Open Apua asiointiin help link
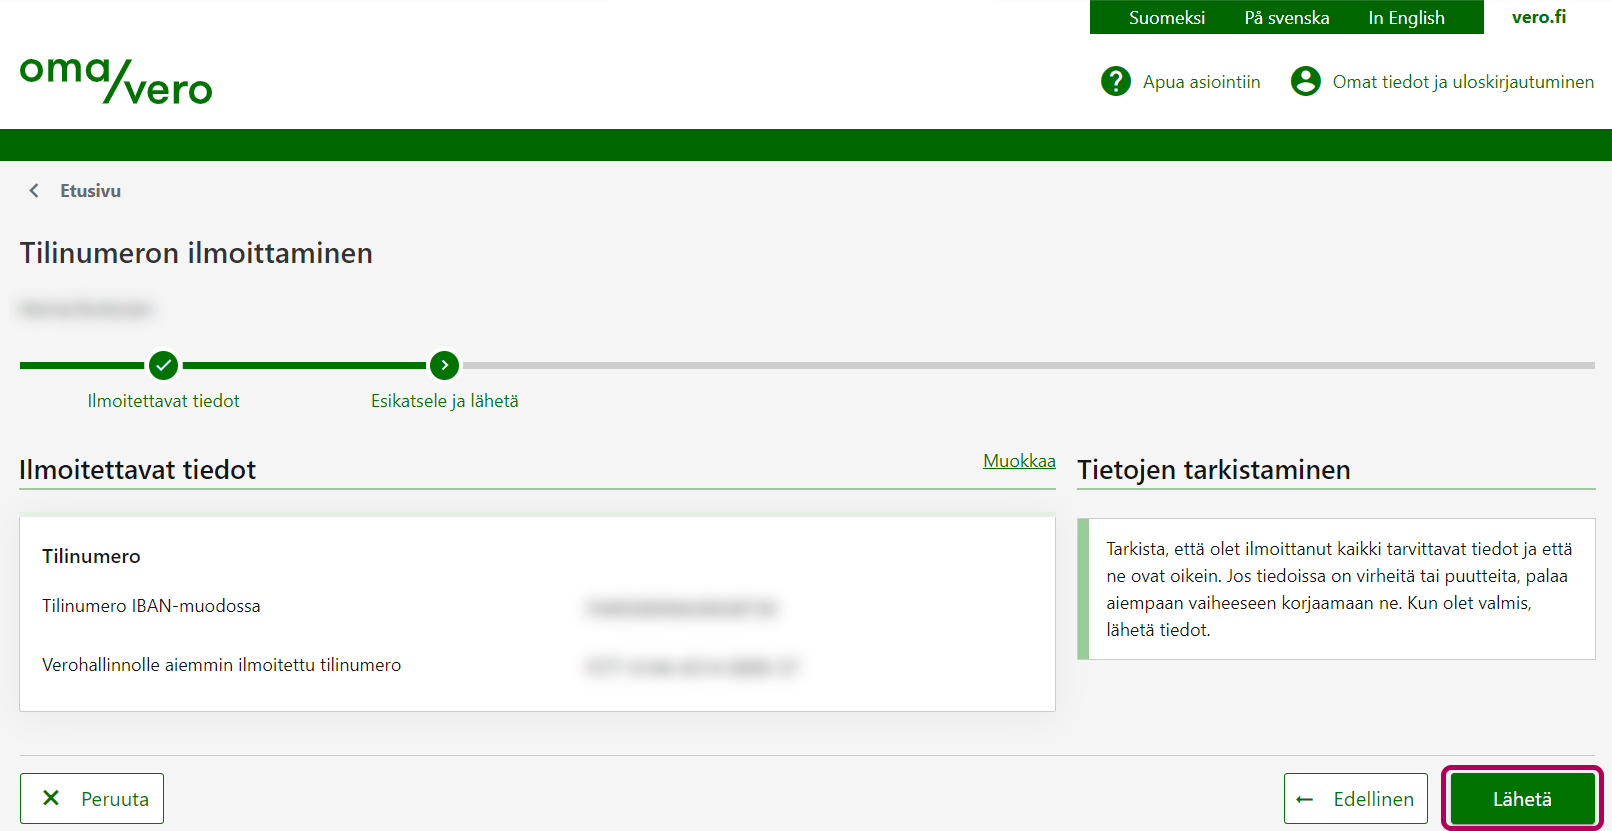 1201,82
